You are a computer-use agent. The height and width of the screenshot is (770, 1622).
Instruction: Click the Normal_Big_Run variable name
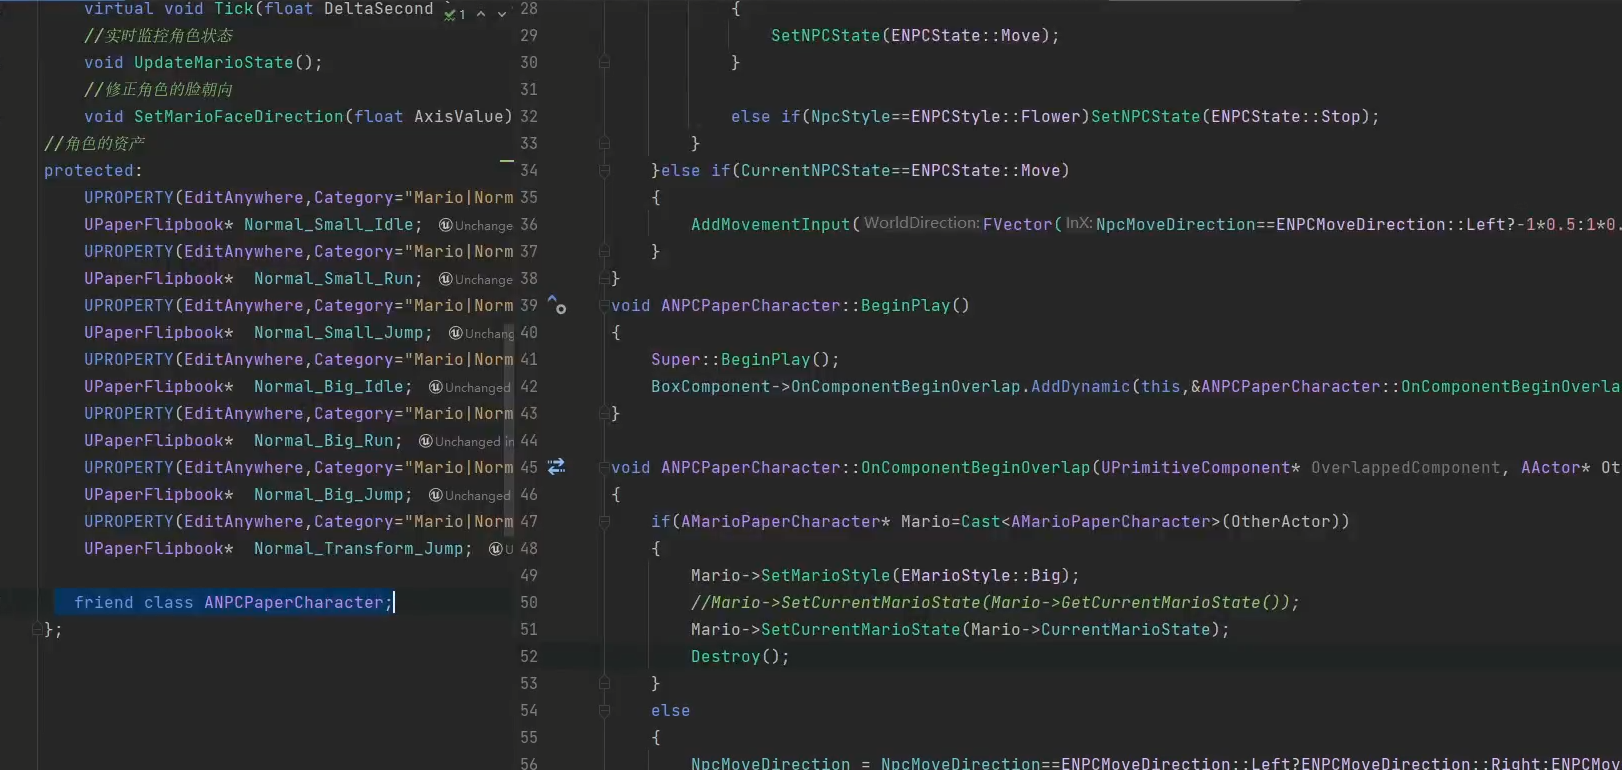tap(323, 440)
